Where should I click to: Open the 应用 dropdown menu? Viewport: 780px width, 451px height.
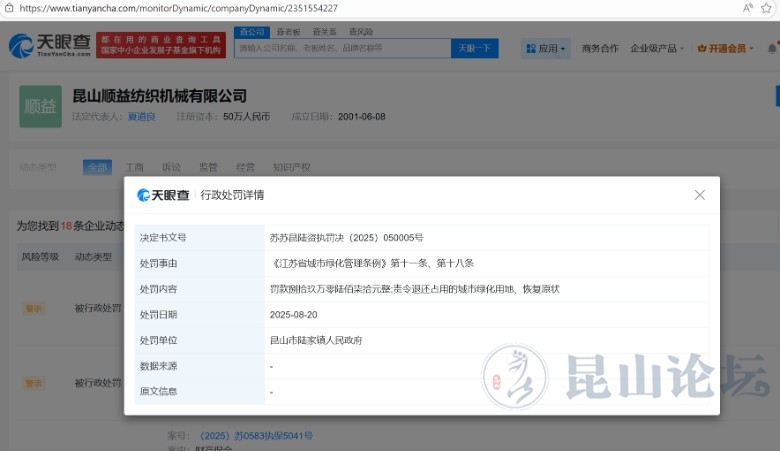[545, 48]
